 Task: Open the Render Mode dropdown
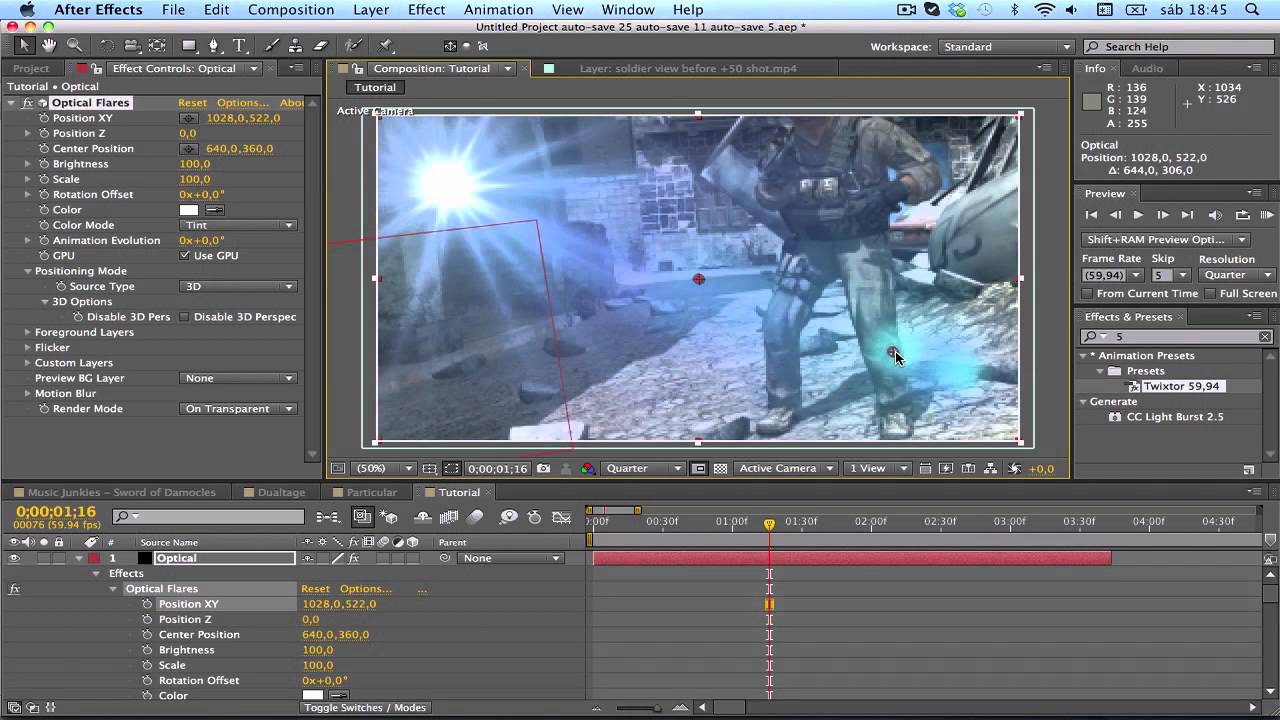tap(238, 409)
